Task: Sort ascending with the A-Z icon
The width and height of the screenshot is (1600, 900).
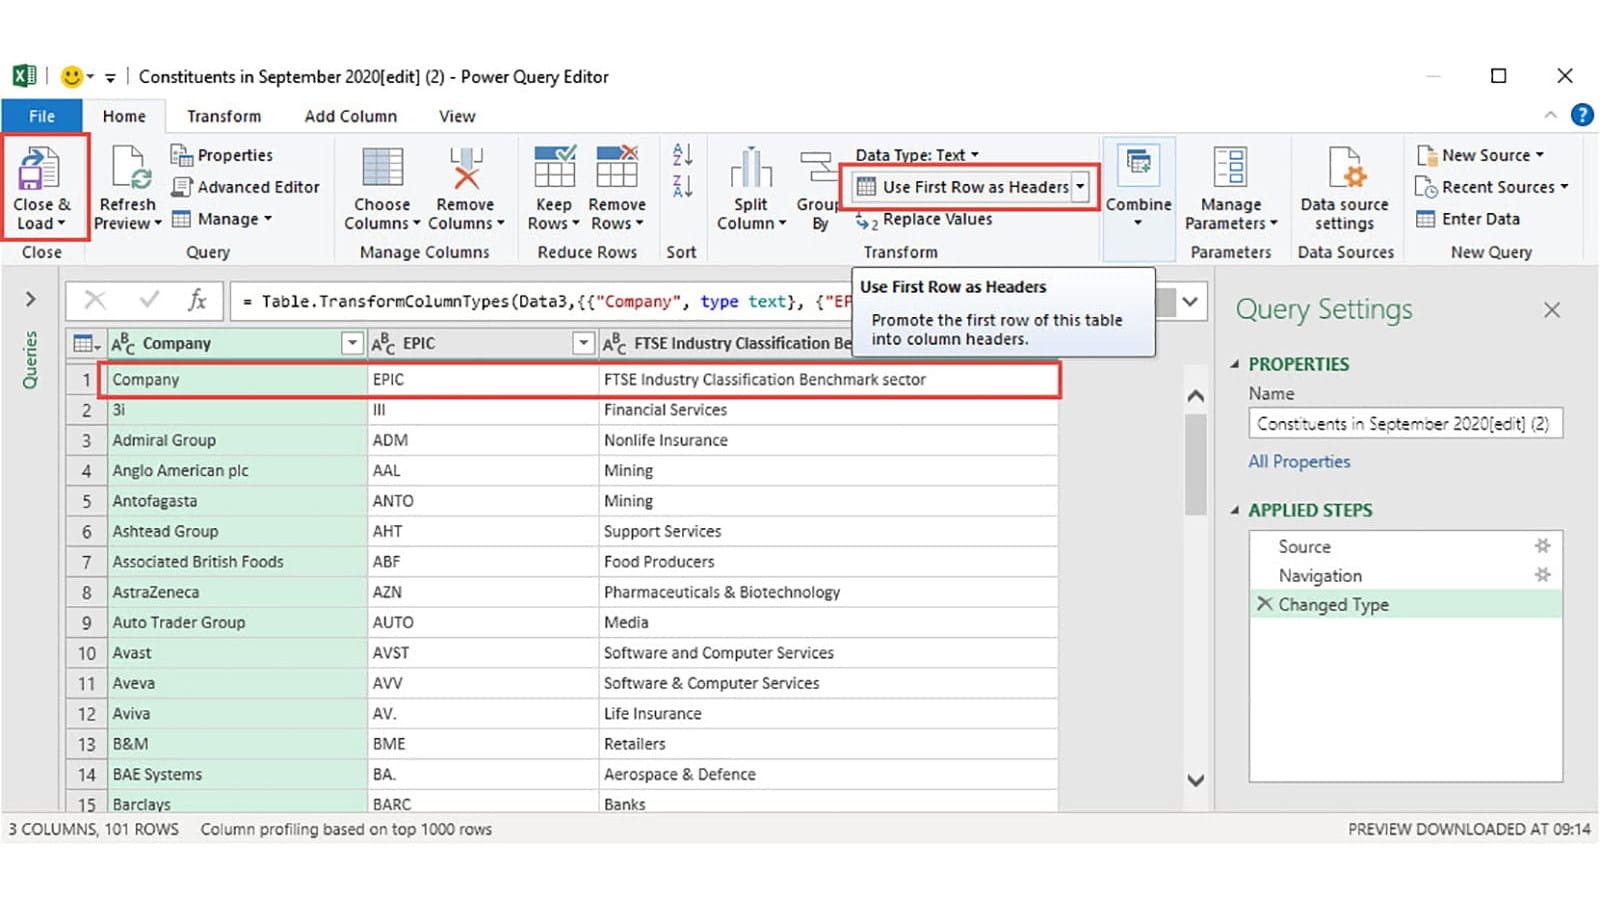Action: (682, 155)
